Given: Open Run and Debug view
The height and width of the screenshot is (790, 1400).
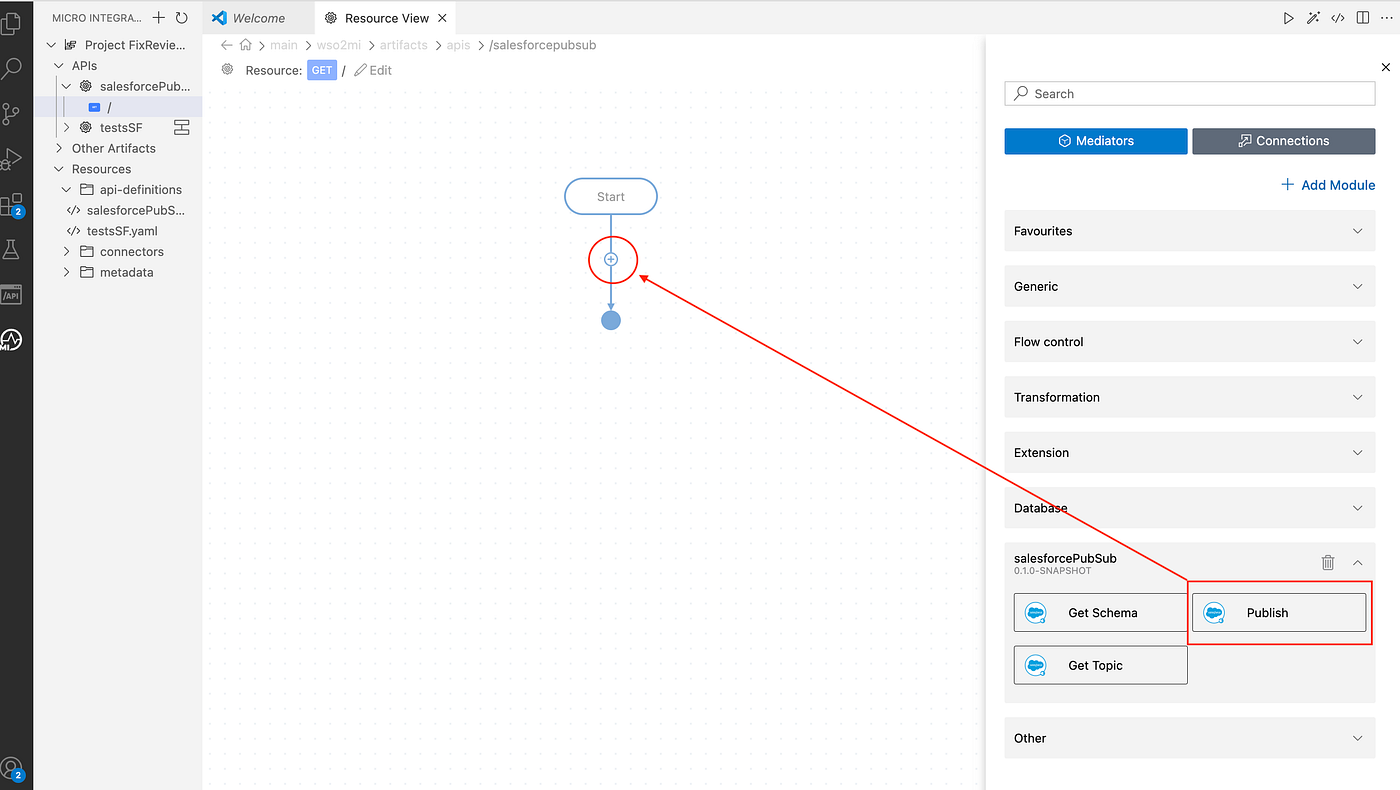Looking at the screenshot, I should click(x=12, y=159).
